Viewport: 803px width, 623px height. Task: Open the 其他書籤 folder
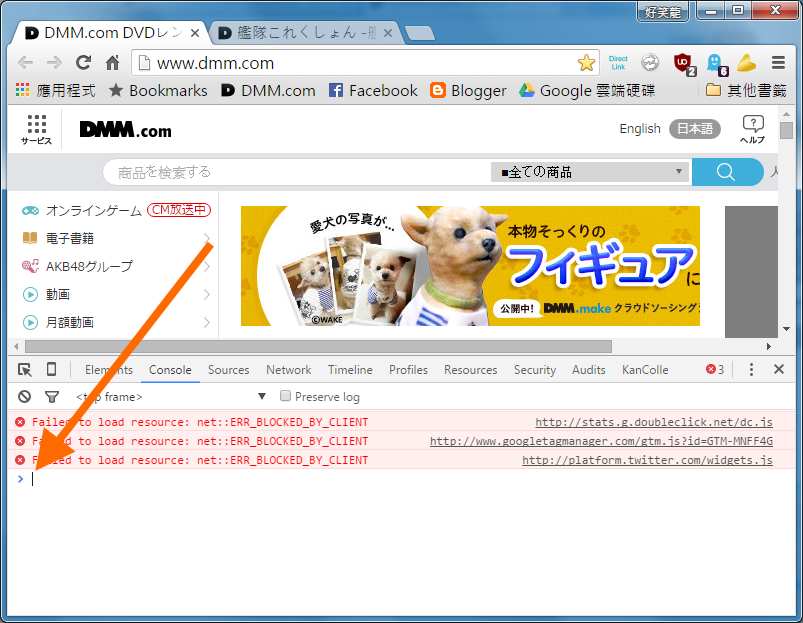point(746,91)
